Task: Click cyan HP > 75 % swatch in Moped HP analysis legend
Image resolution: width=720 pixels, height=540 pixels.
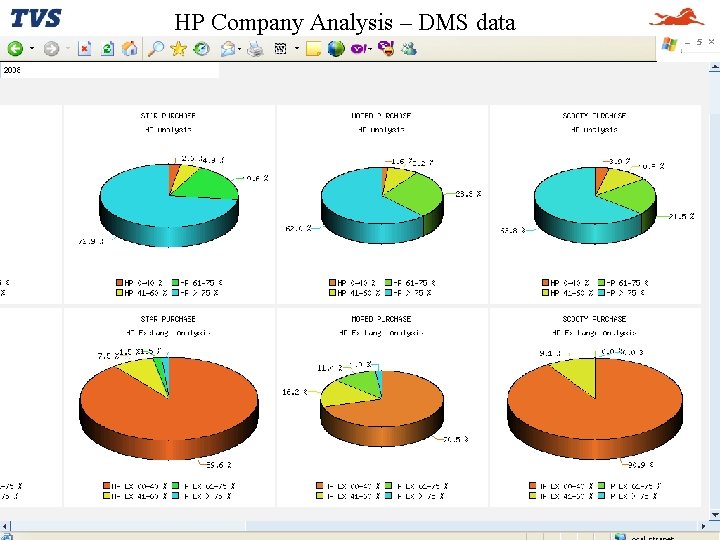Action: tap(388, 292)
